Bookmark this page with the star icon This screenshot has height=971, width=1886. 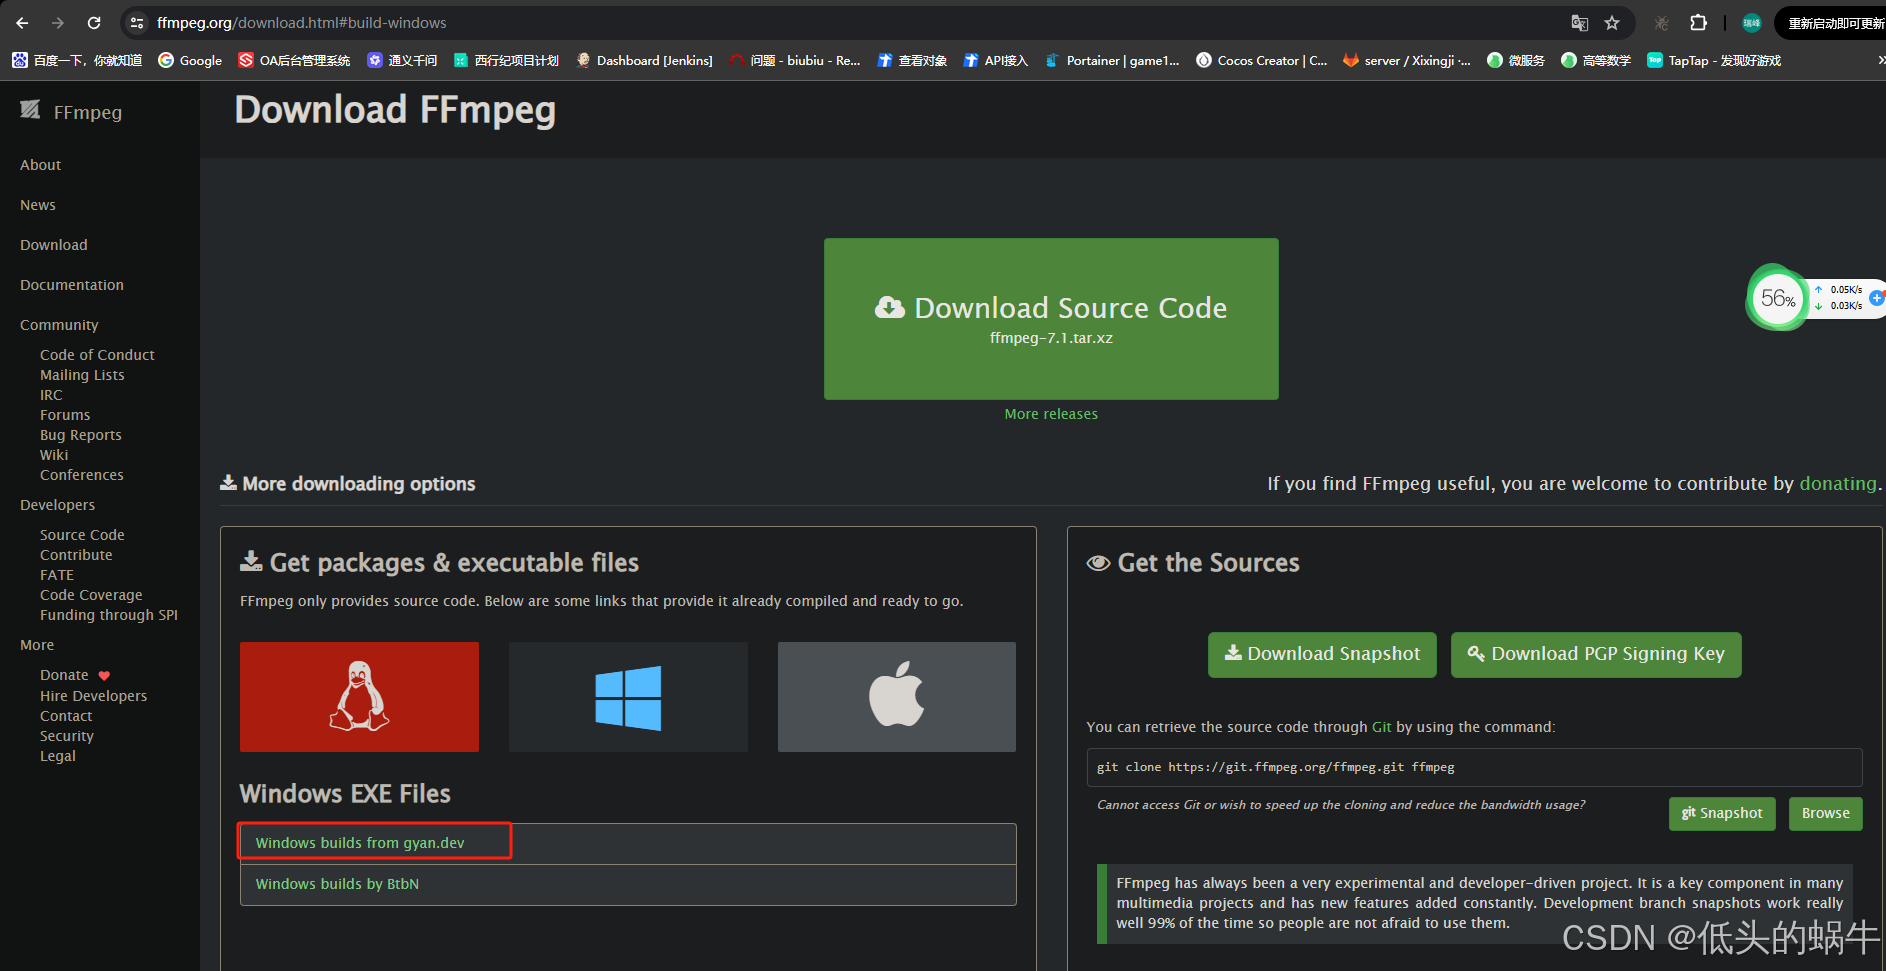1612,22
